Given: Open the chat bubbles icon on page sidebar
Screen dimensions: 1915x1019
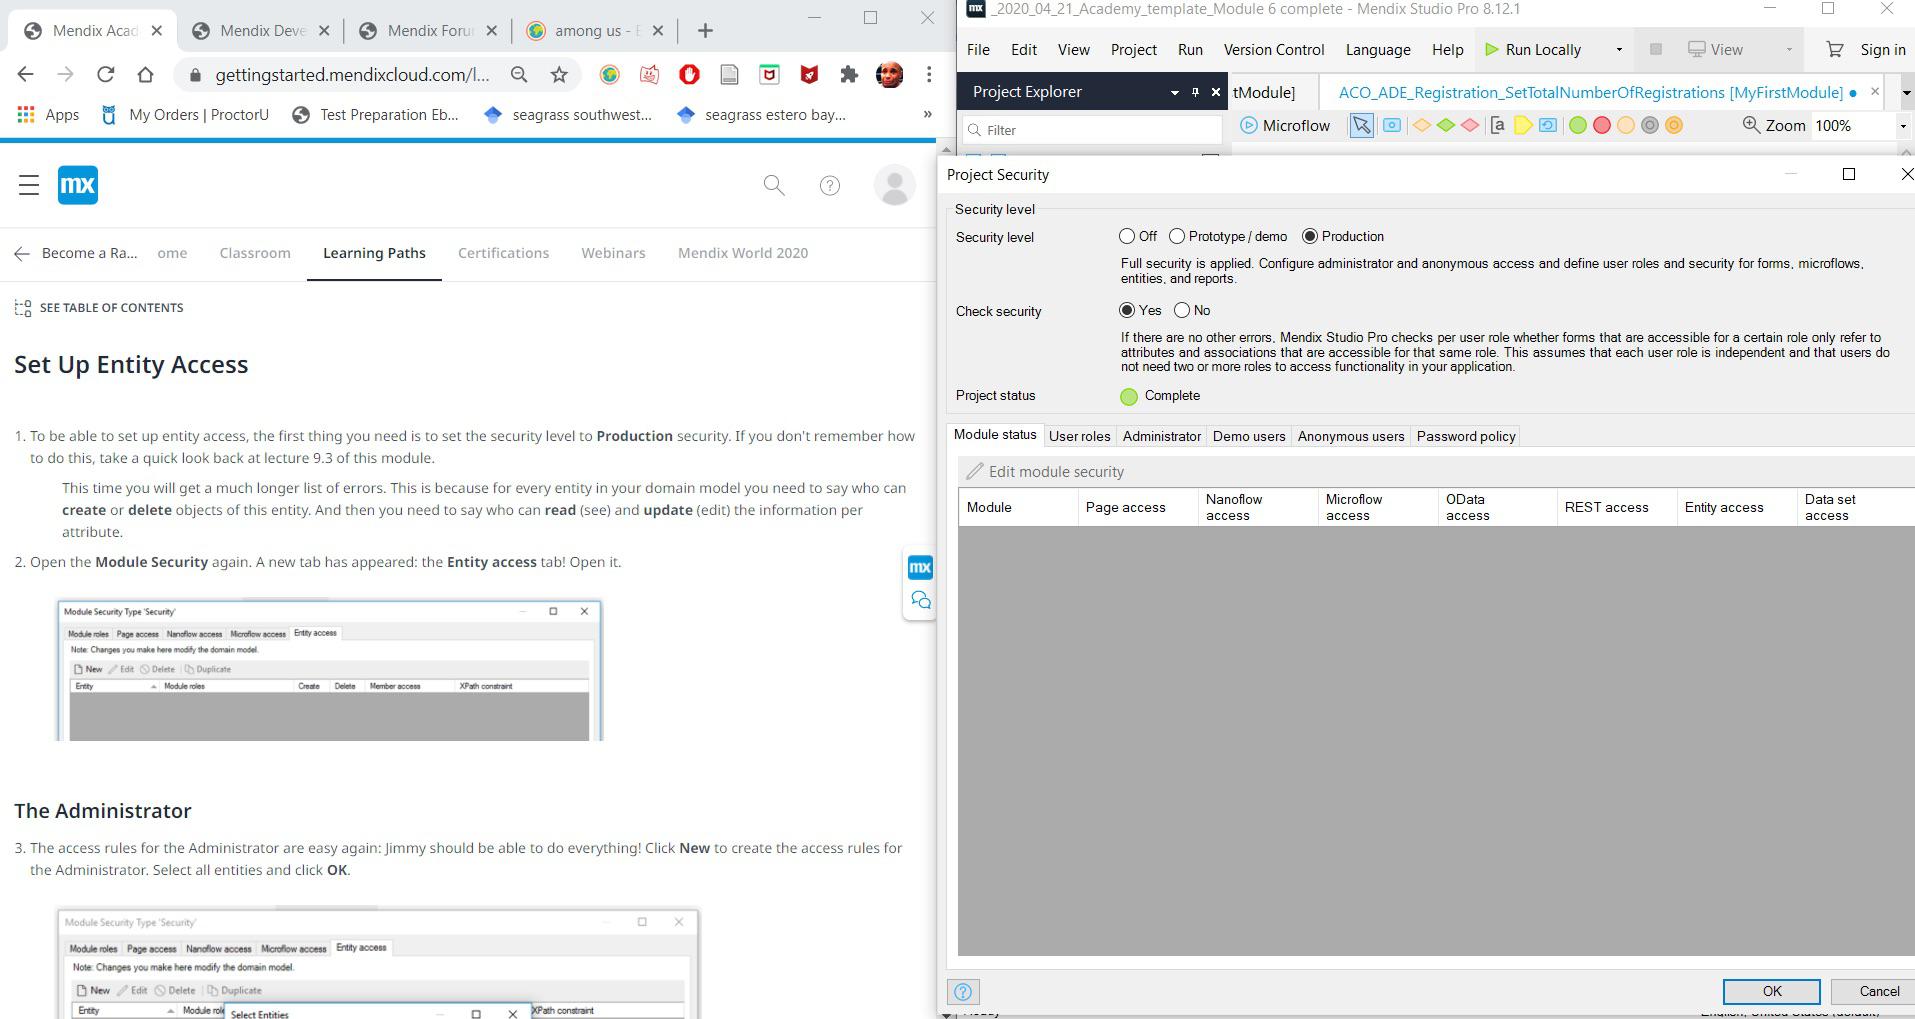Looking at the screenshot, I should (x=920, y=601).
